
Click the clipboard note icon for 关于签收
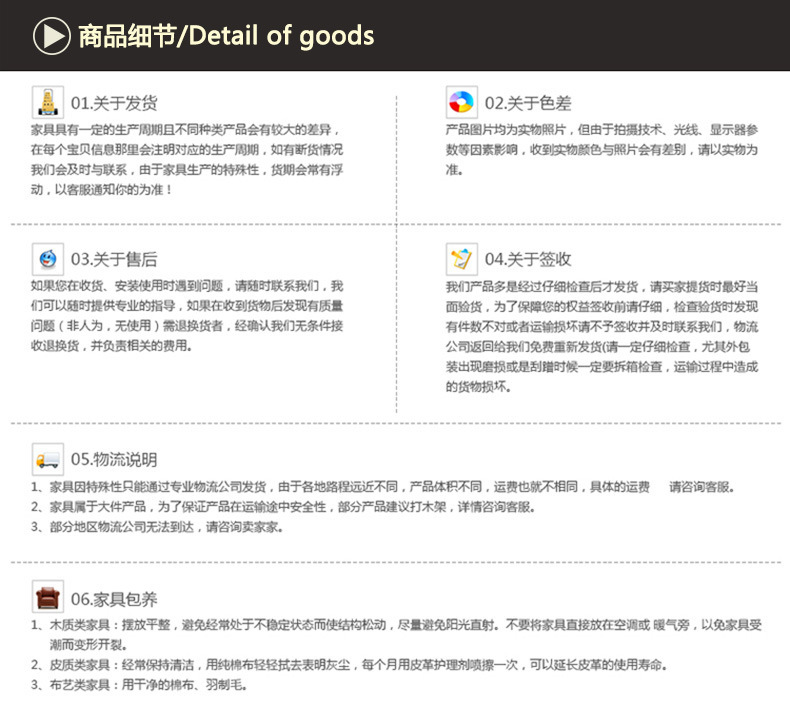pos(462,259)
